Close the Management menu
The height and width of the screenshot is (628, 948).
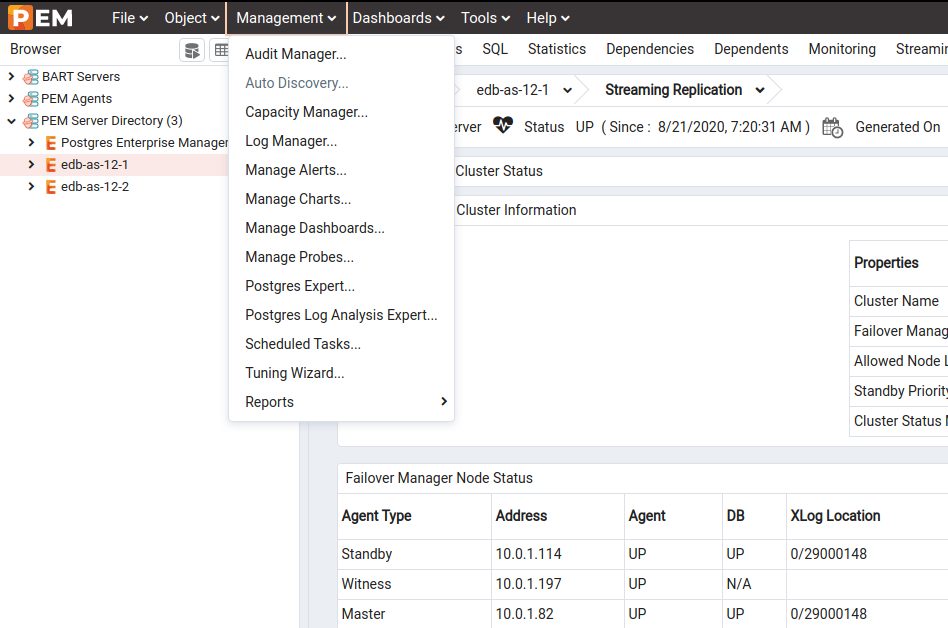tap(286, 18)
